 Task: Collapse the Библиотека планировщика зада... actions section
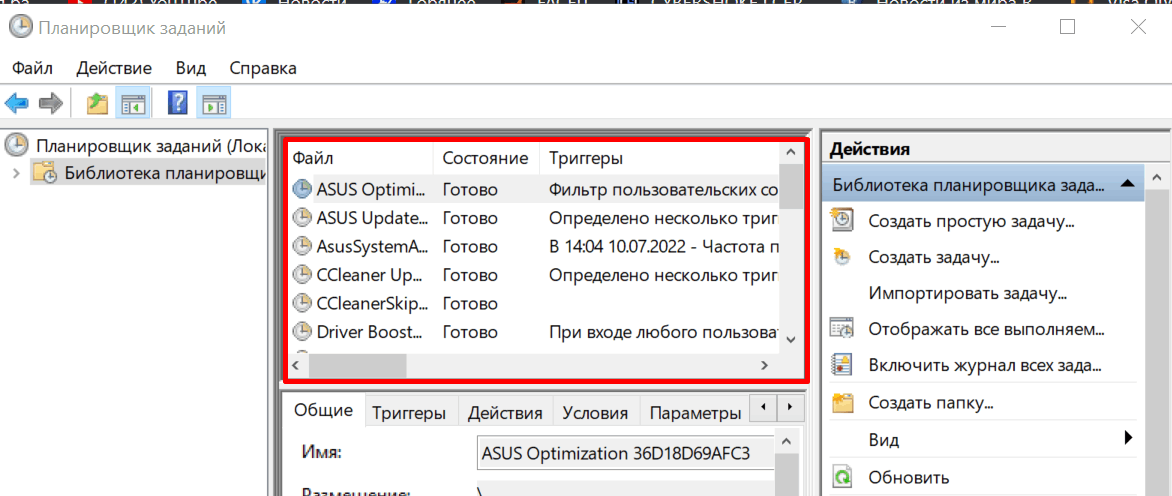coord(1129,184)
